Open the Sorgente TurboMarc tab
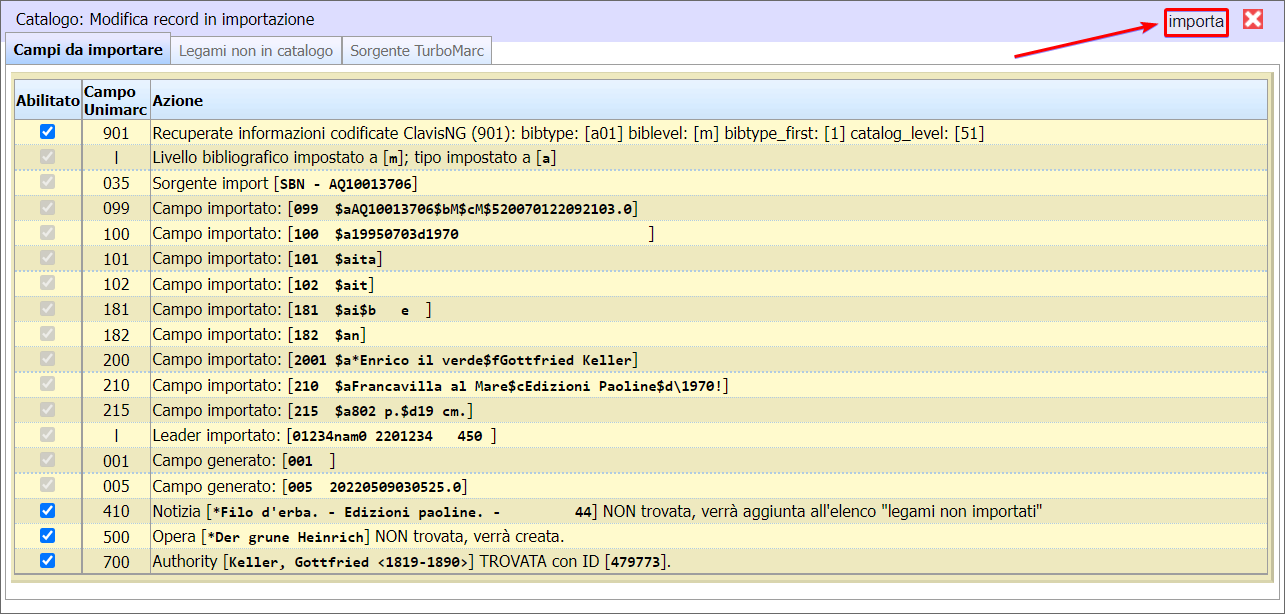This screenshot has height=614, width=1285. (x=416, y=51)
